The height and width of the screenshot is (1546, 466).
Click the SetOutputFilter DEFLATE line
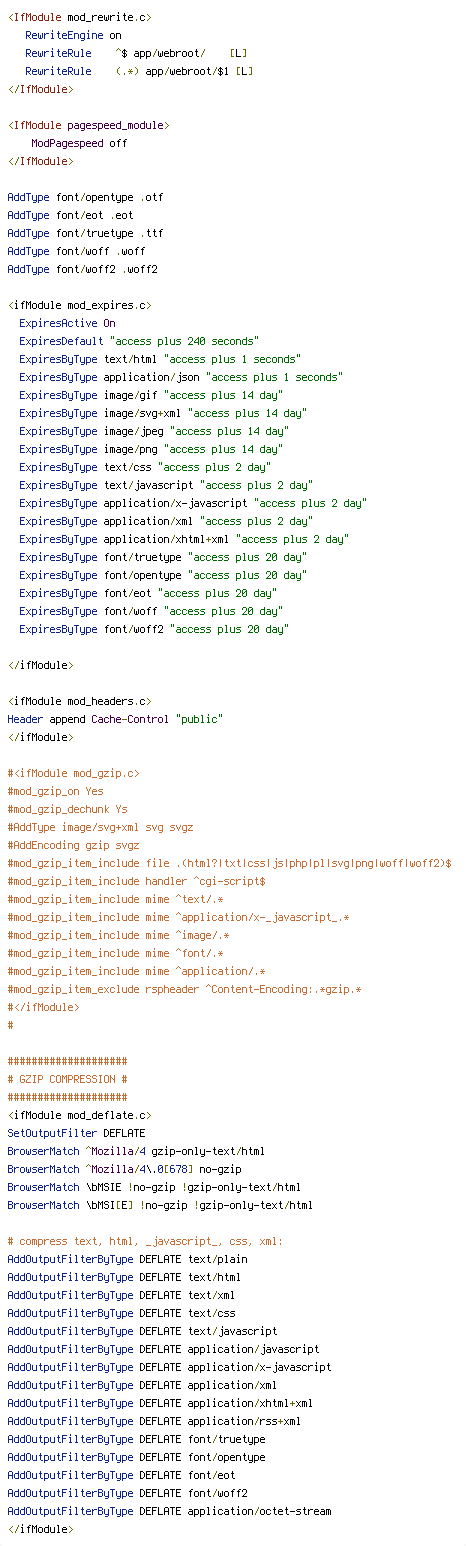76,1133
